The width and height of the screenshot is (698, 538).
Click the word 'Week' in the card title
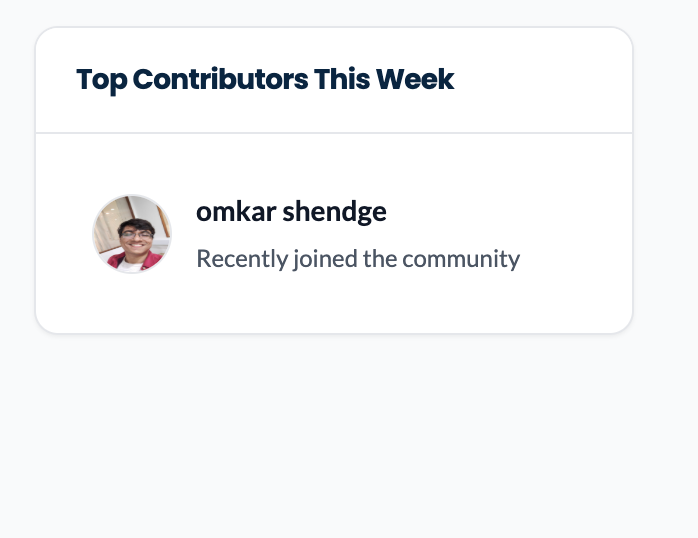pos(415,80)
